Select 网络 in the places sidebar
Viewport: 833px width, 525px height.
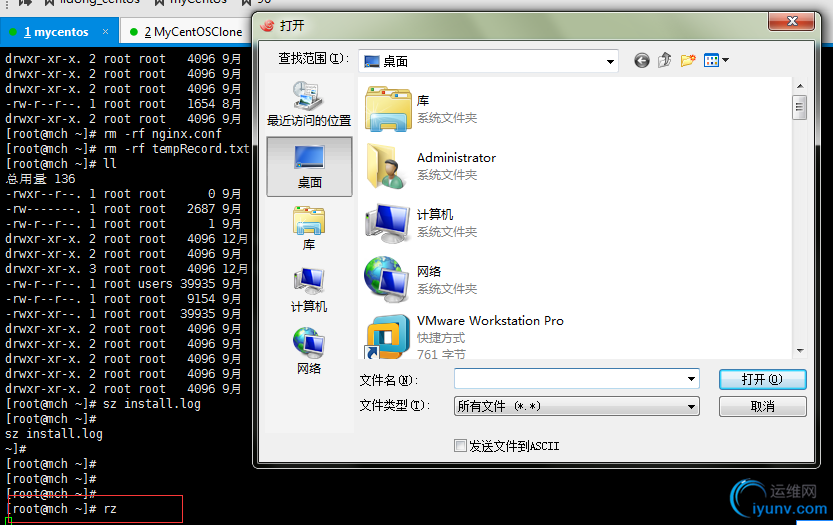(309, 352)
